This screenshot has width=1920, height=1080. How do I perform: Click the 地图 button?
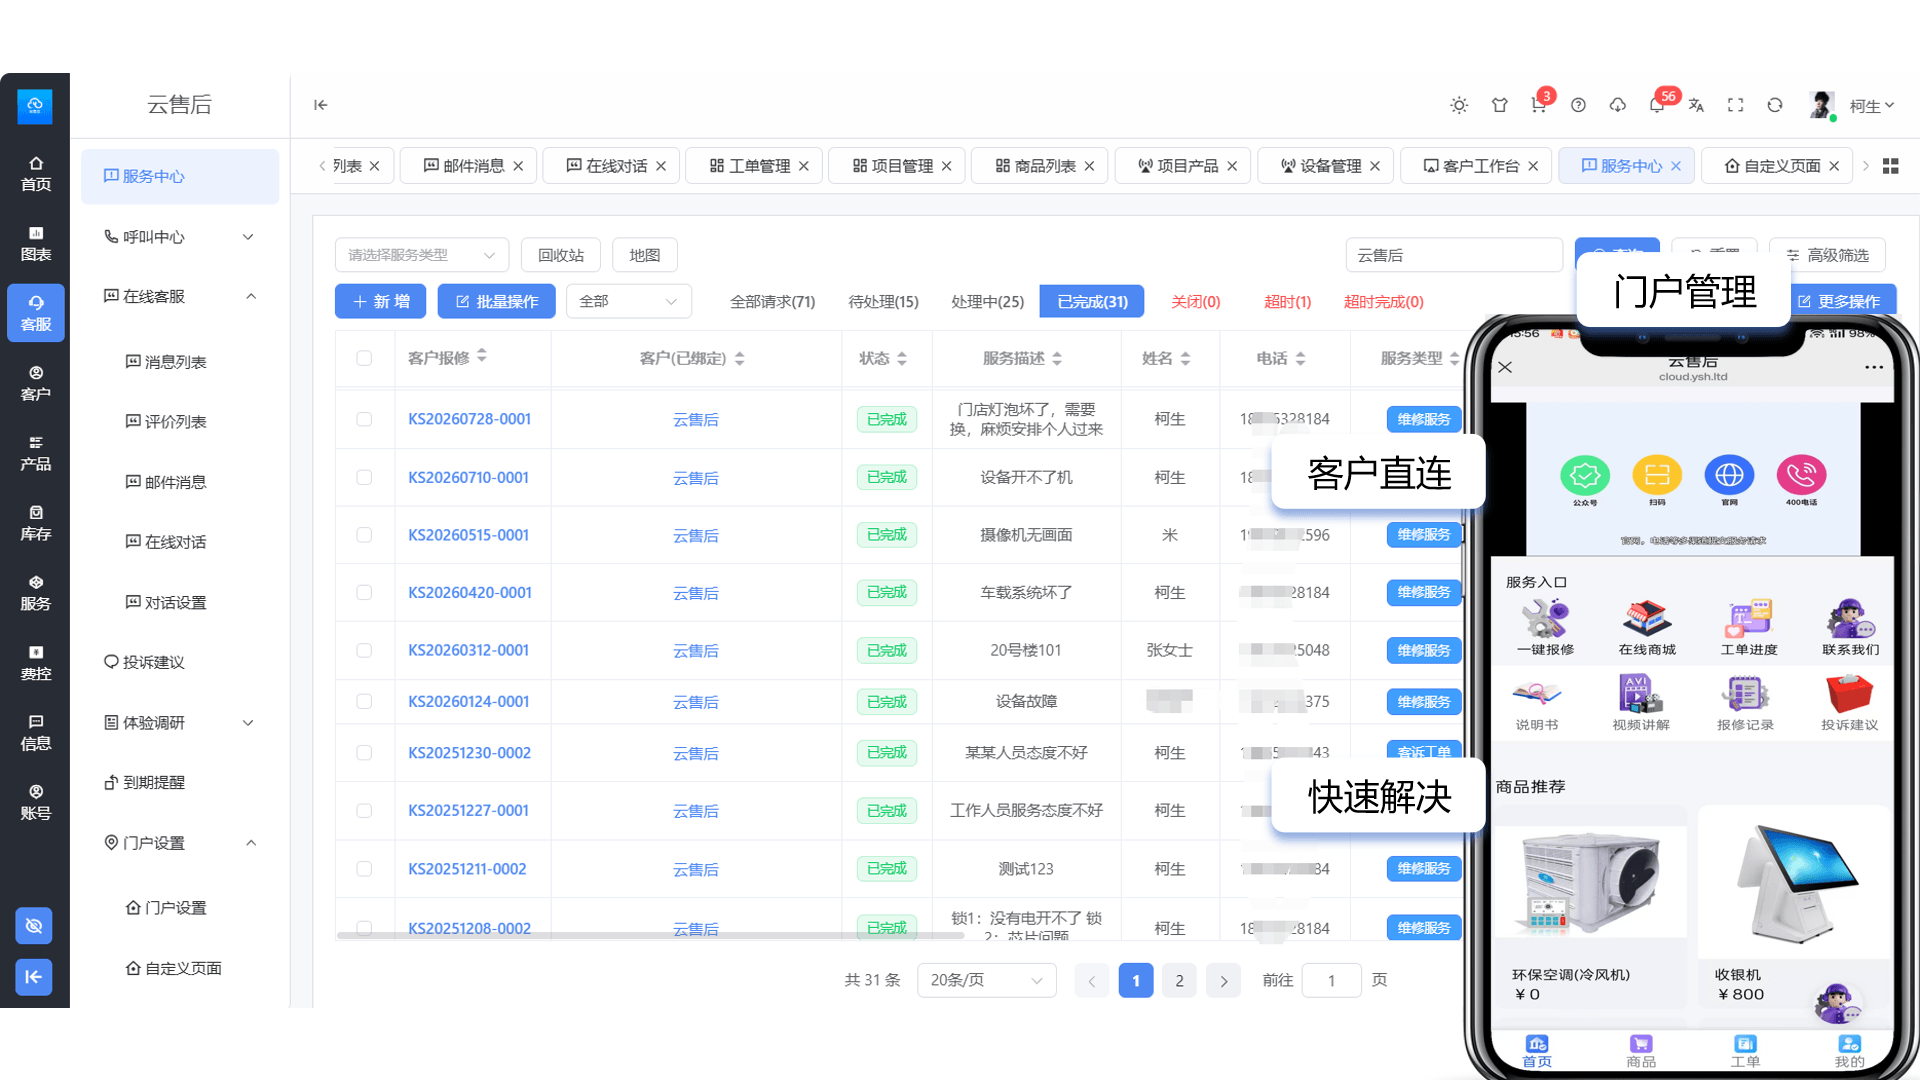tap(644, 255)
